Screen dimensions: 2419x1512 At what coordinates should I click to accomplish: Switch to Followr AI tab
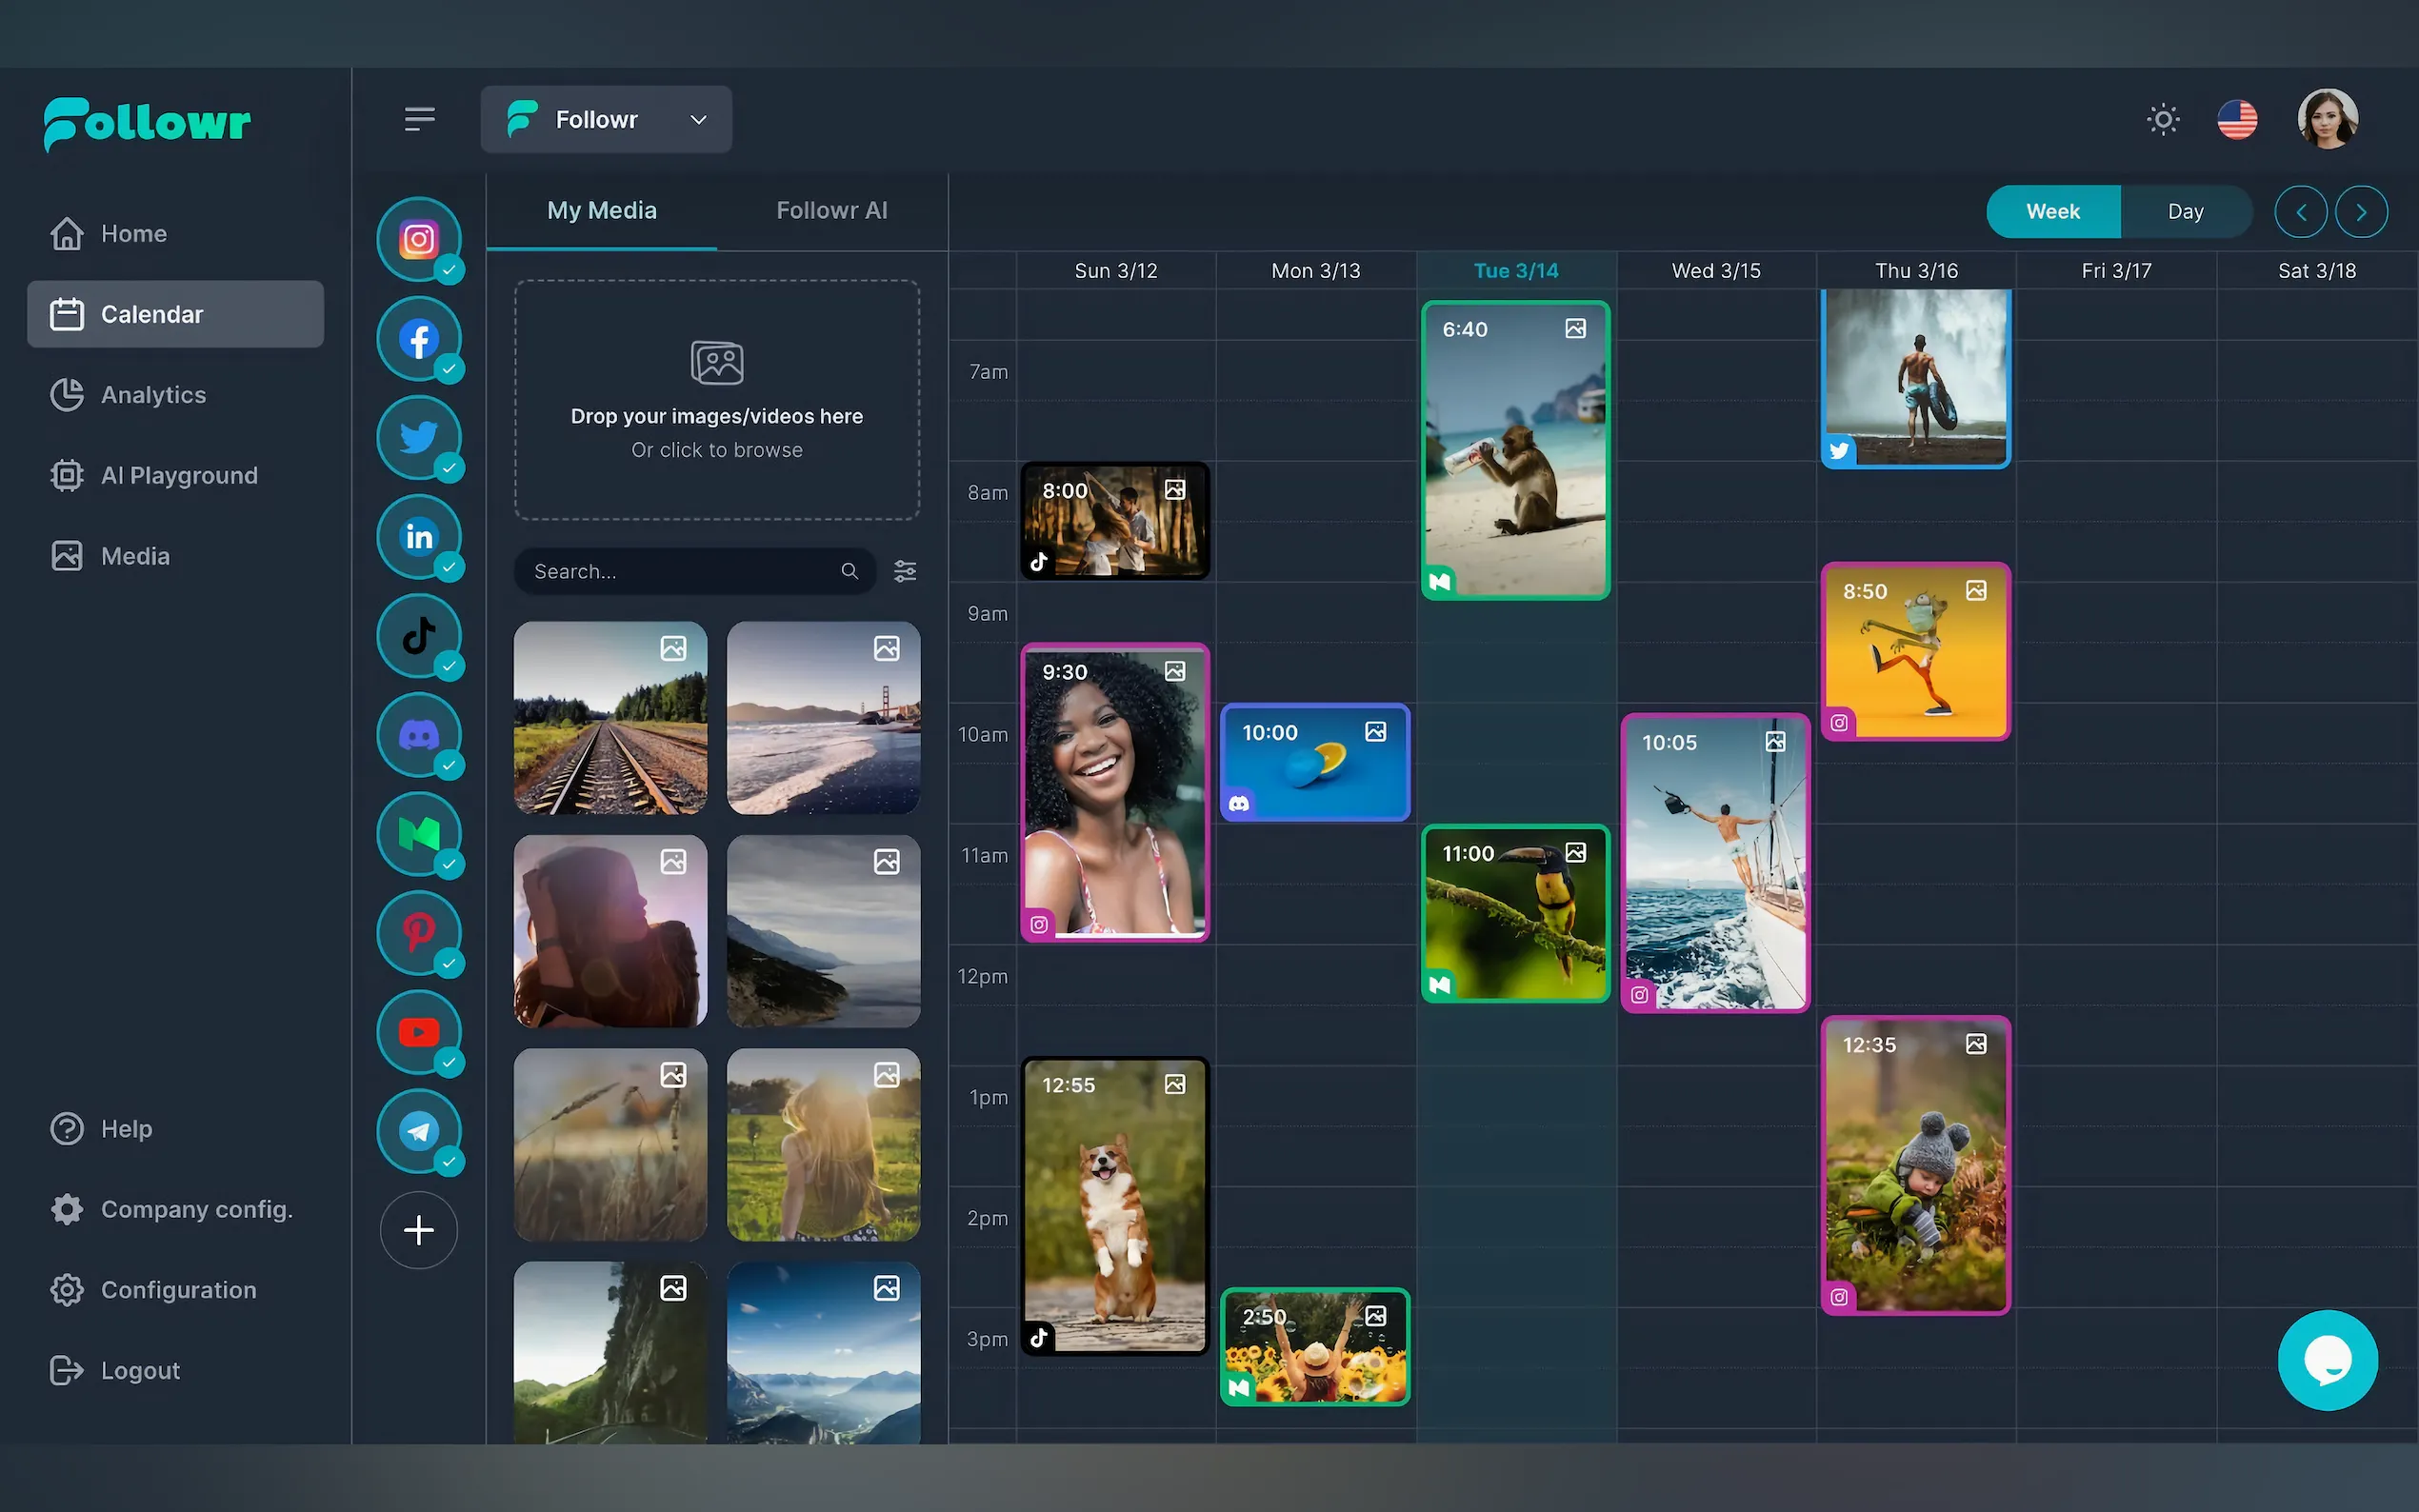pos(831,210)
